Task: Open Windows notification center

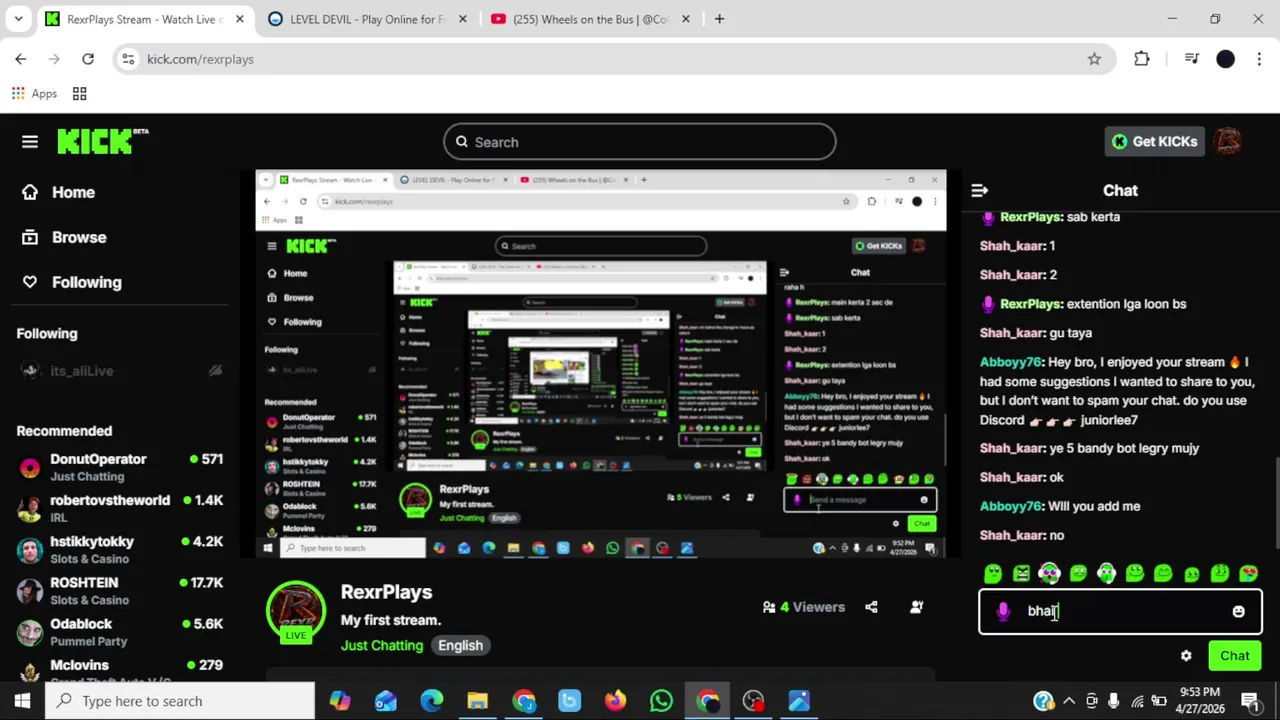Action: (x=1251, y=701)
